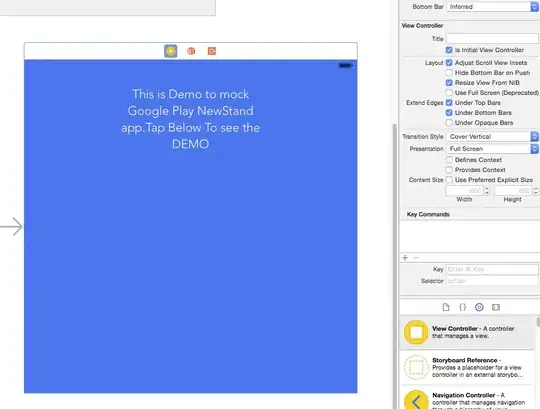
Task: Click the Key command input field
Action: click(x=492, y=269)
